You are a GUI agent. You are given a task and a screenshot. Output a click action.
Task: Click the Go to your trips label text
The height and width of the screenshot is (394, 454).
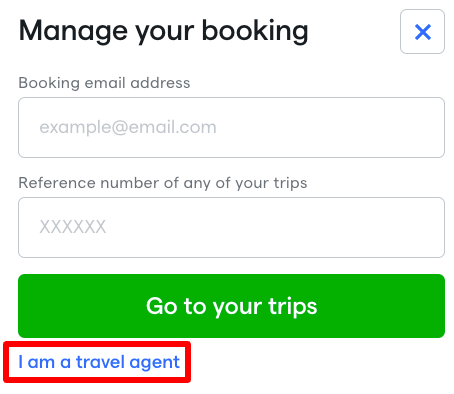(x=231, y=306)
